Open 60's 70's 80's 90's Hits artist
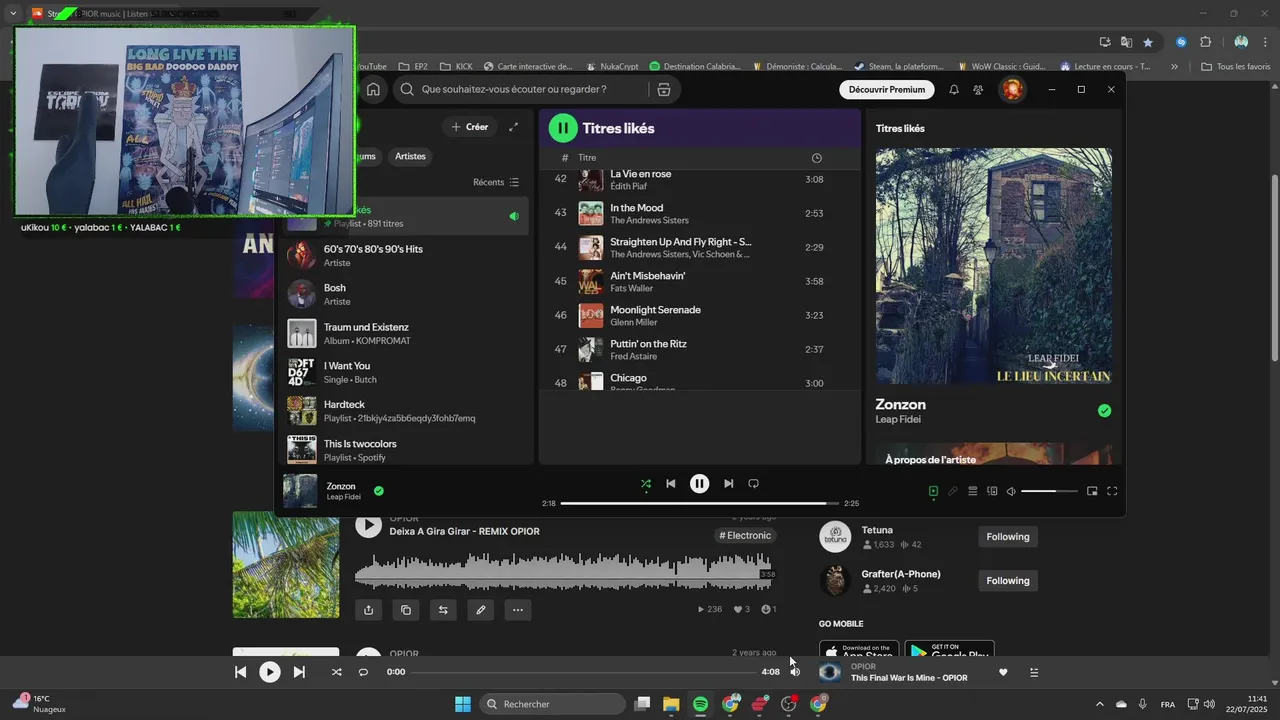The width and height of the screenshot is (1280, 720). [x=403, y=255]
